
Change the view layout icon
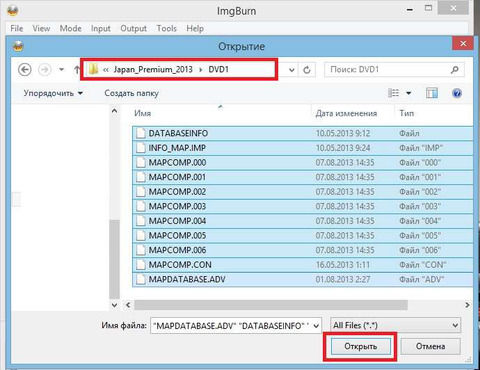pyautogui.click(x=394, y=93)
